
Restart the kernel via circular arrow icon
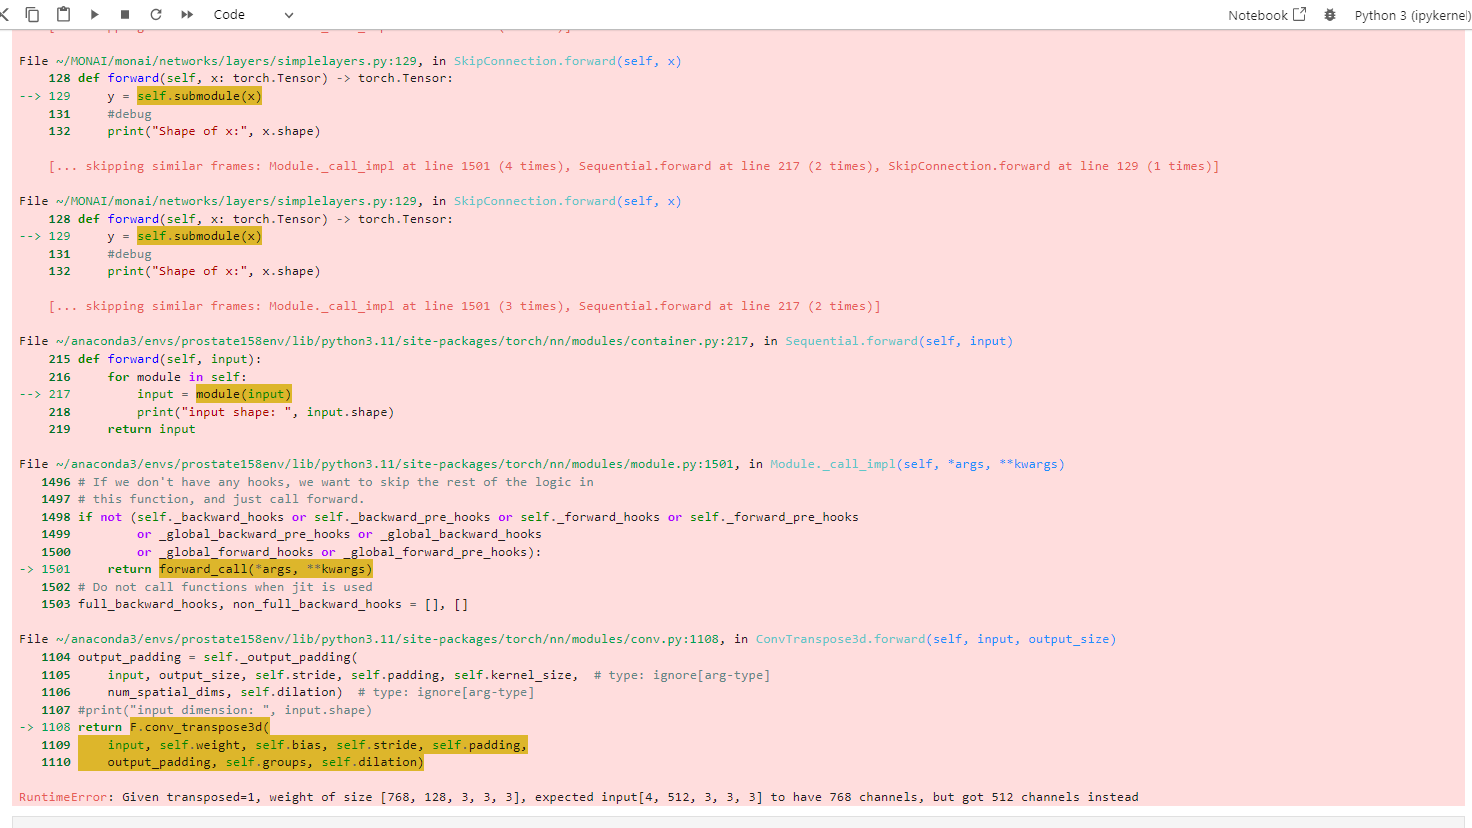click(156, 14)
